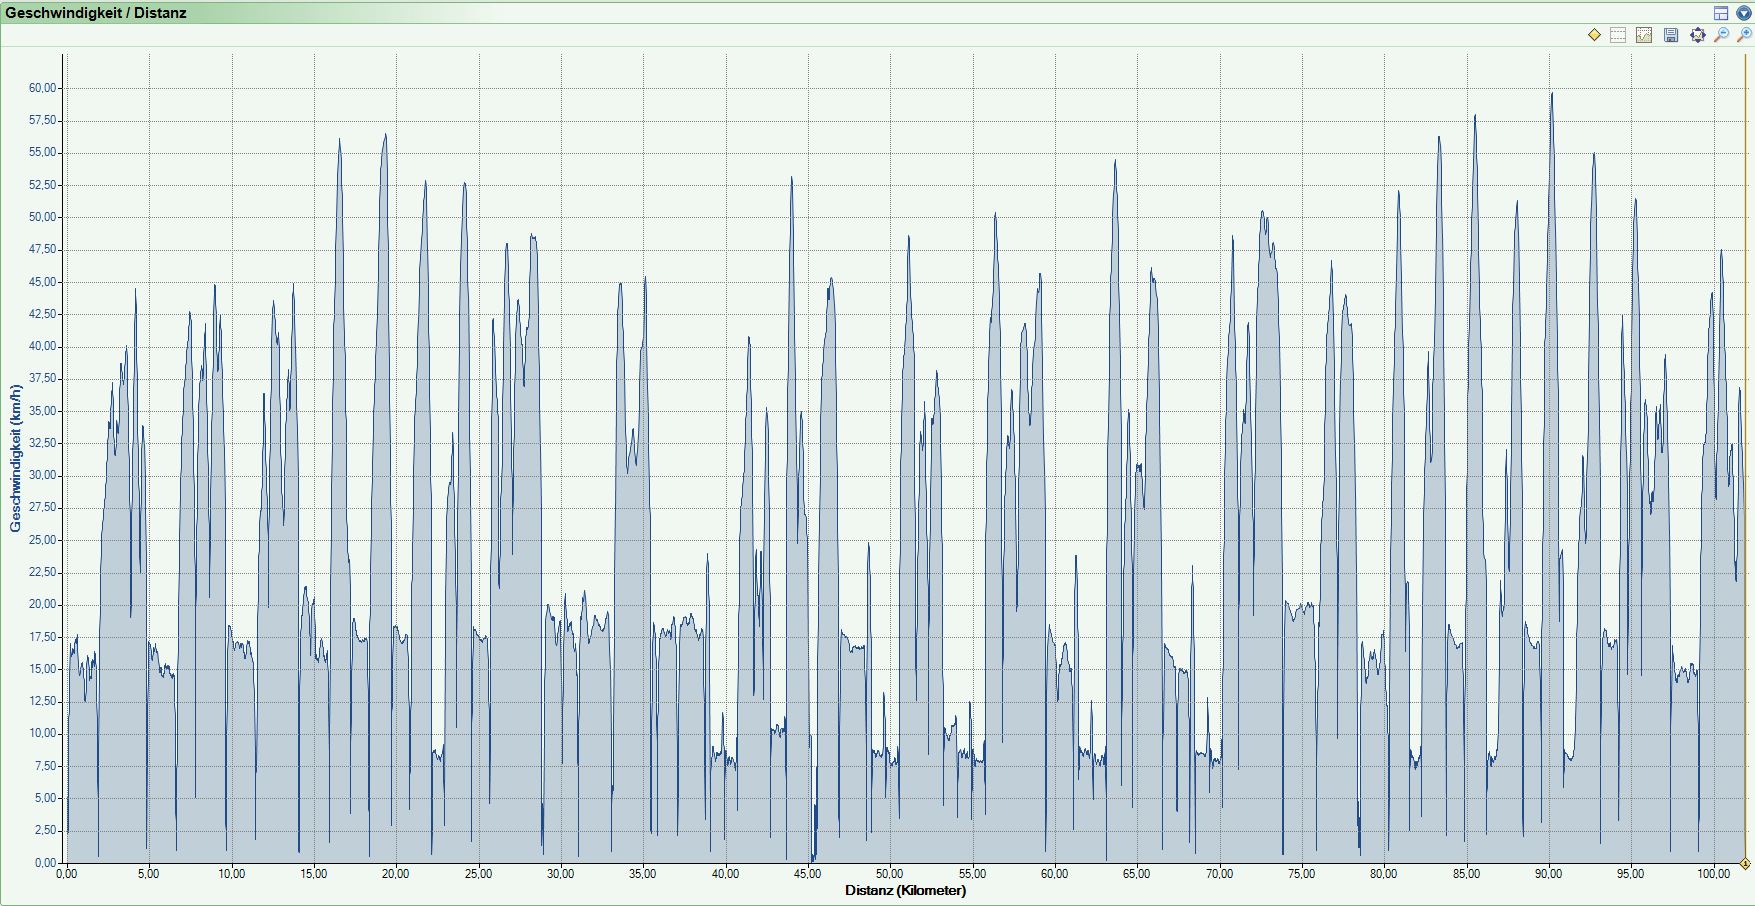This screenshot has height=906, width=1755.
Task: Click the 0,00 tick on the distance axis
Action: click(x=67, y=874)
